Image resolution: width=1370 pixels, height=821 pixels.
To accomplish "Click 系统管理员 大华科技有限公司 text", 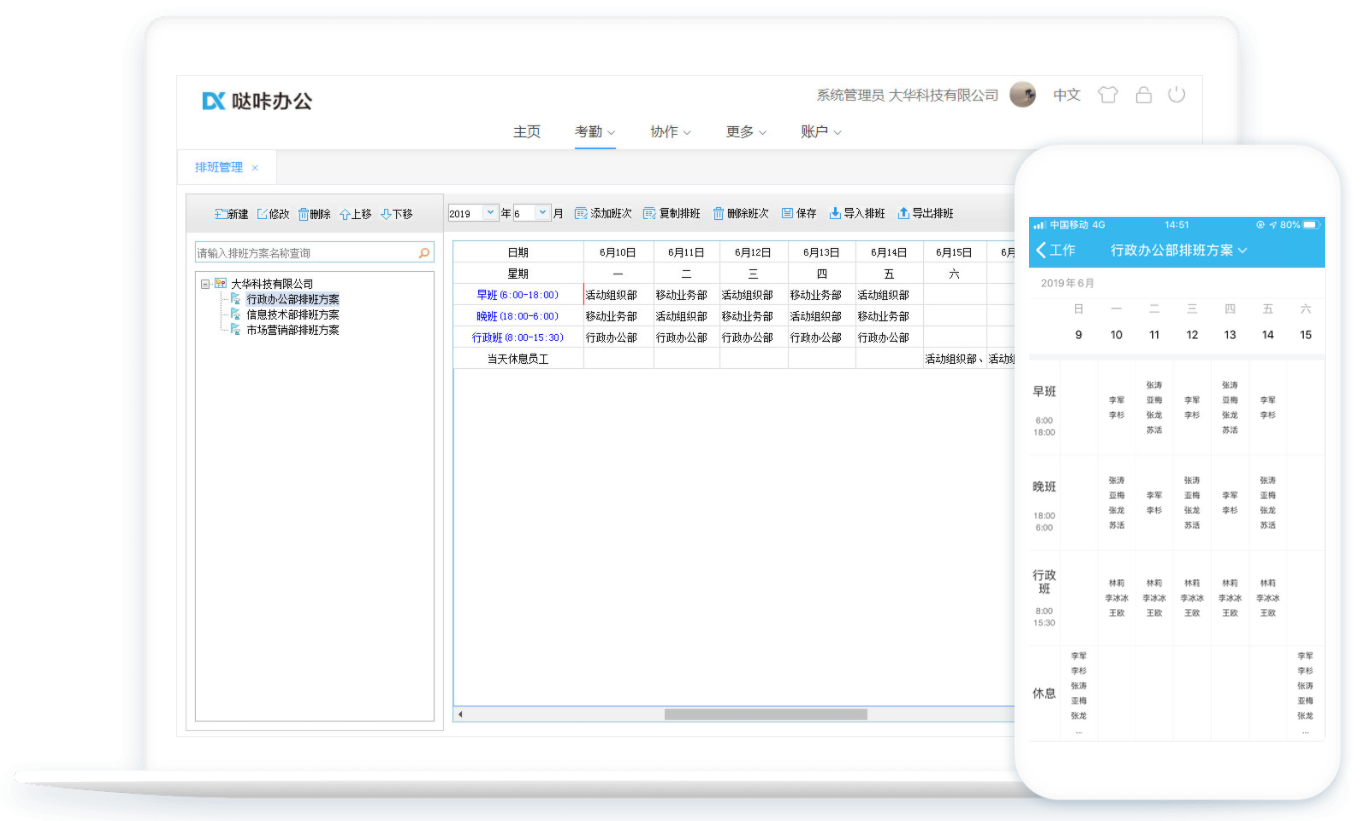I will click(907, 95).
